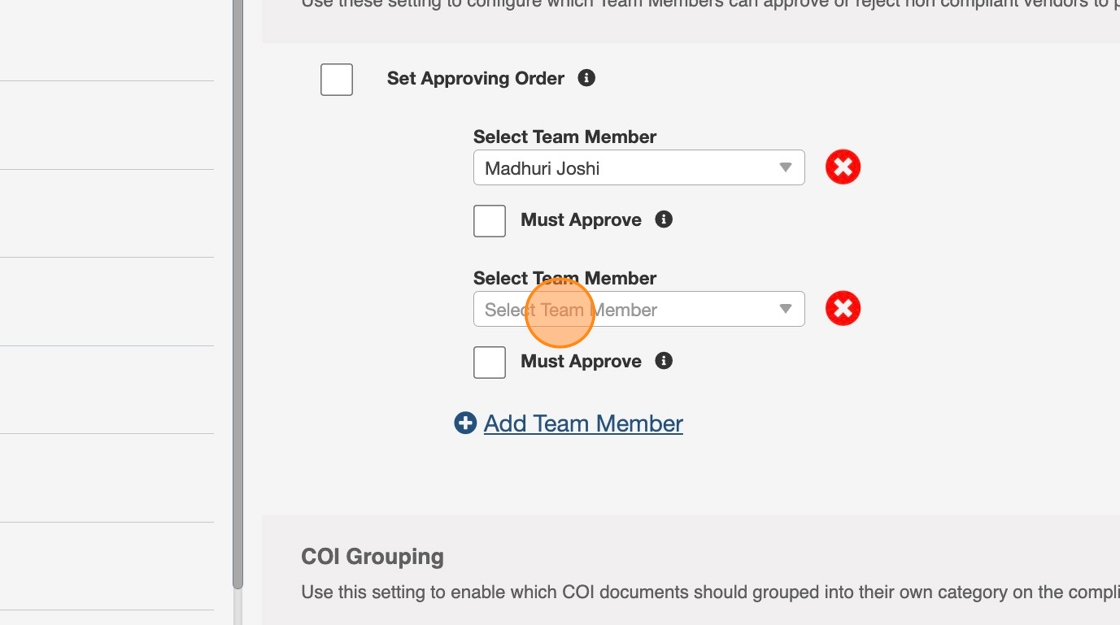Click Select Team Member label above Madhuri Joshi

pos(565,137)
